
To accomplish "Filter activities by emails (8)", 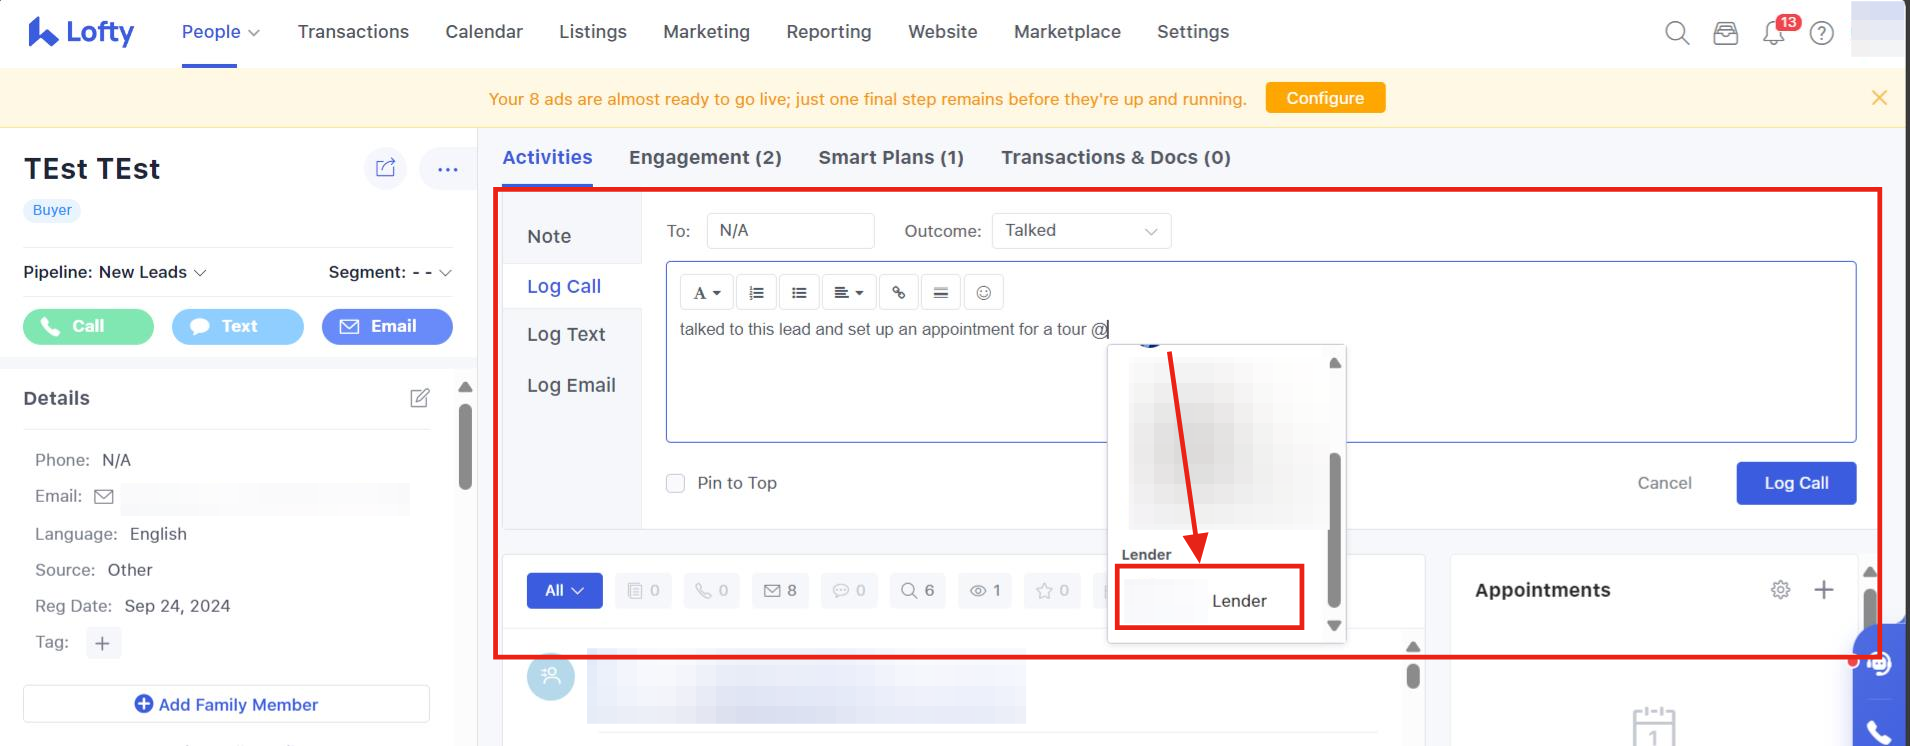I will 780,591.
